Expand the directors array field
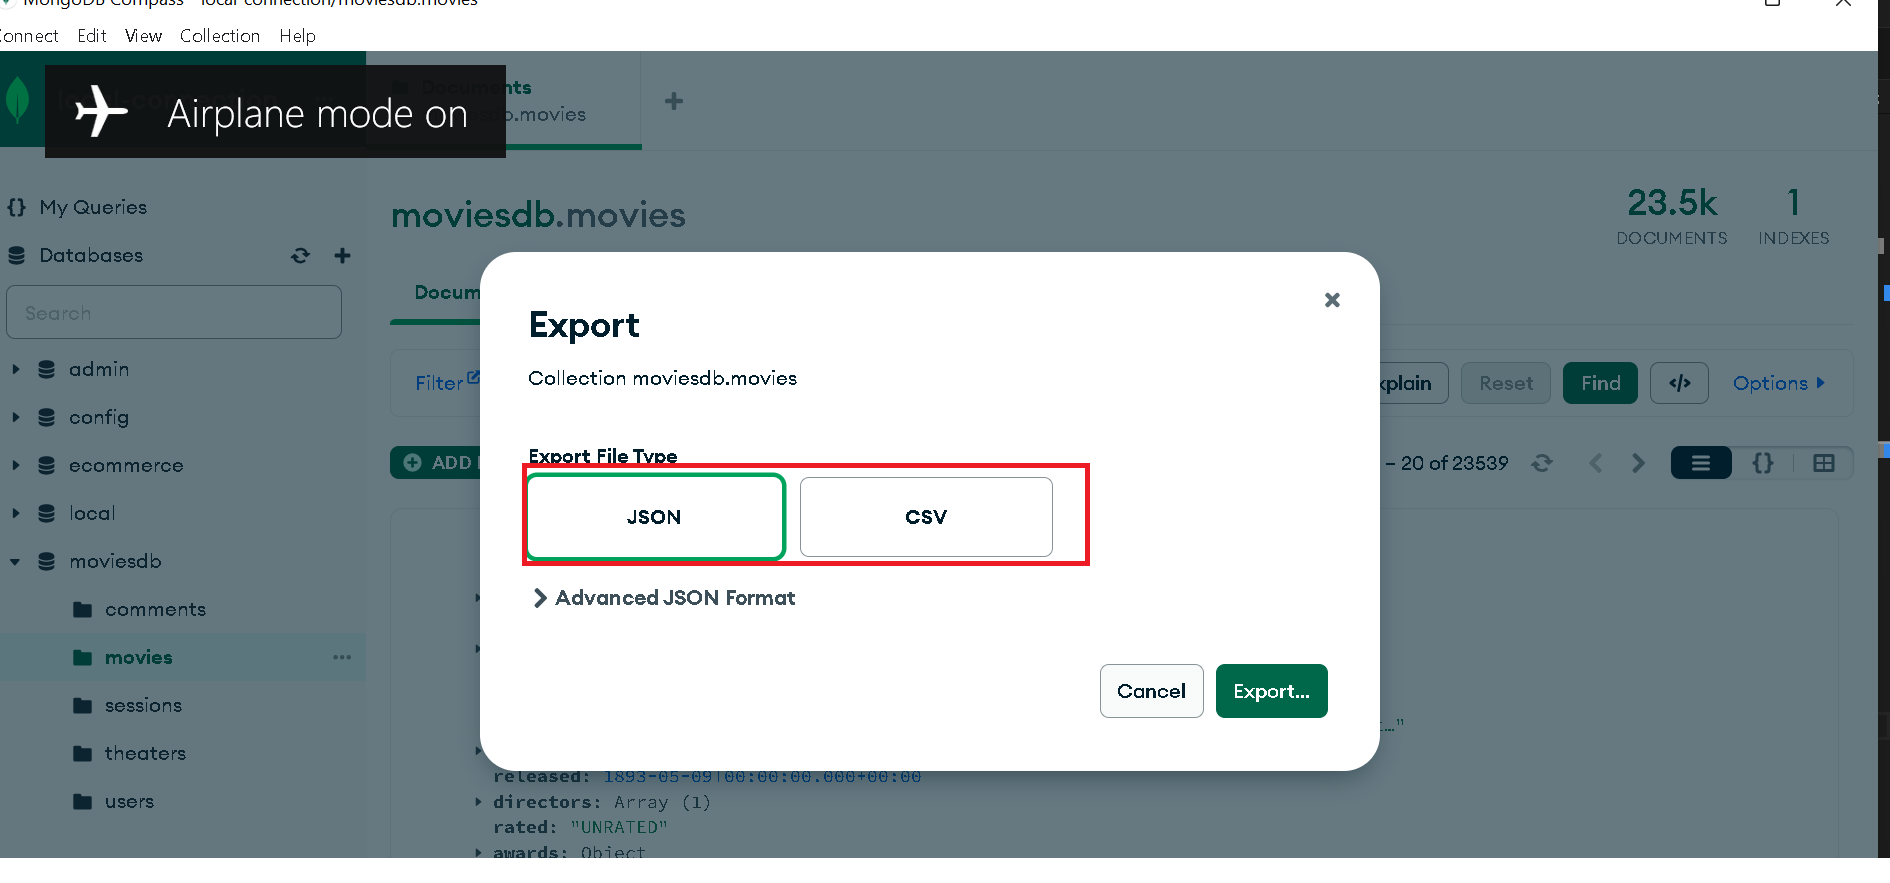Viewport: 1890px width, 883px height. click(x=478, y=802)
